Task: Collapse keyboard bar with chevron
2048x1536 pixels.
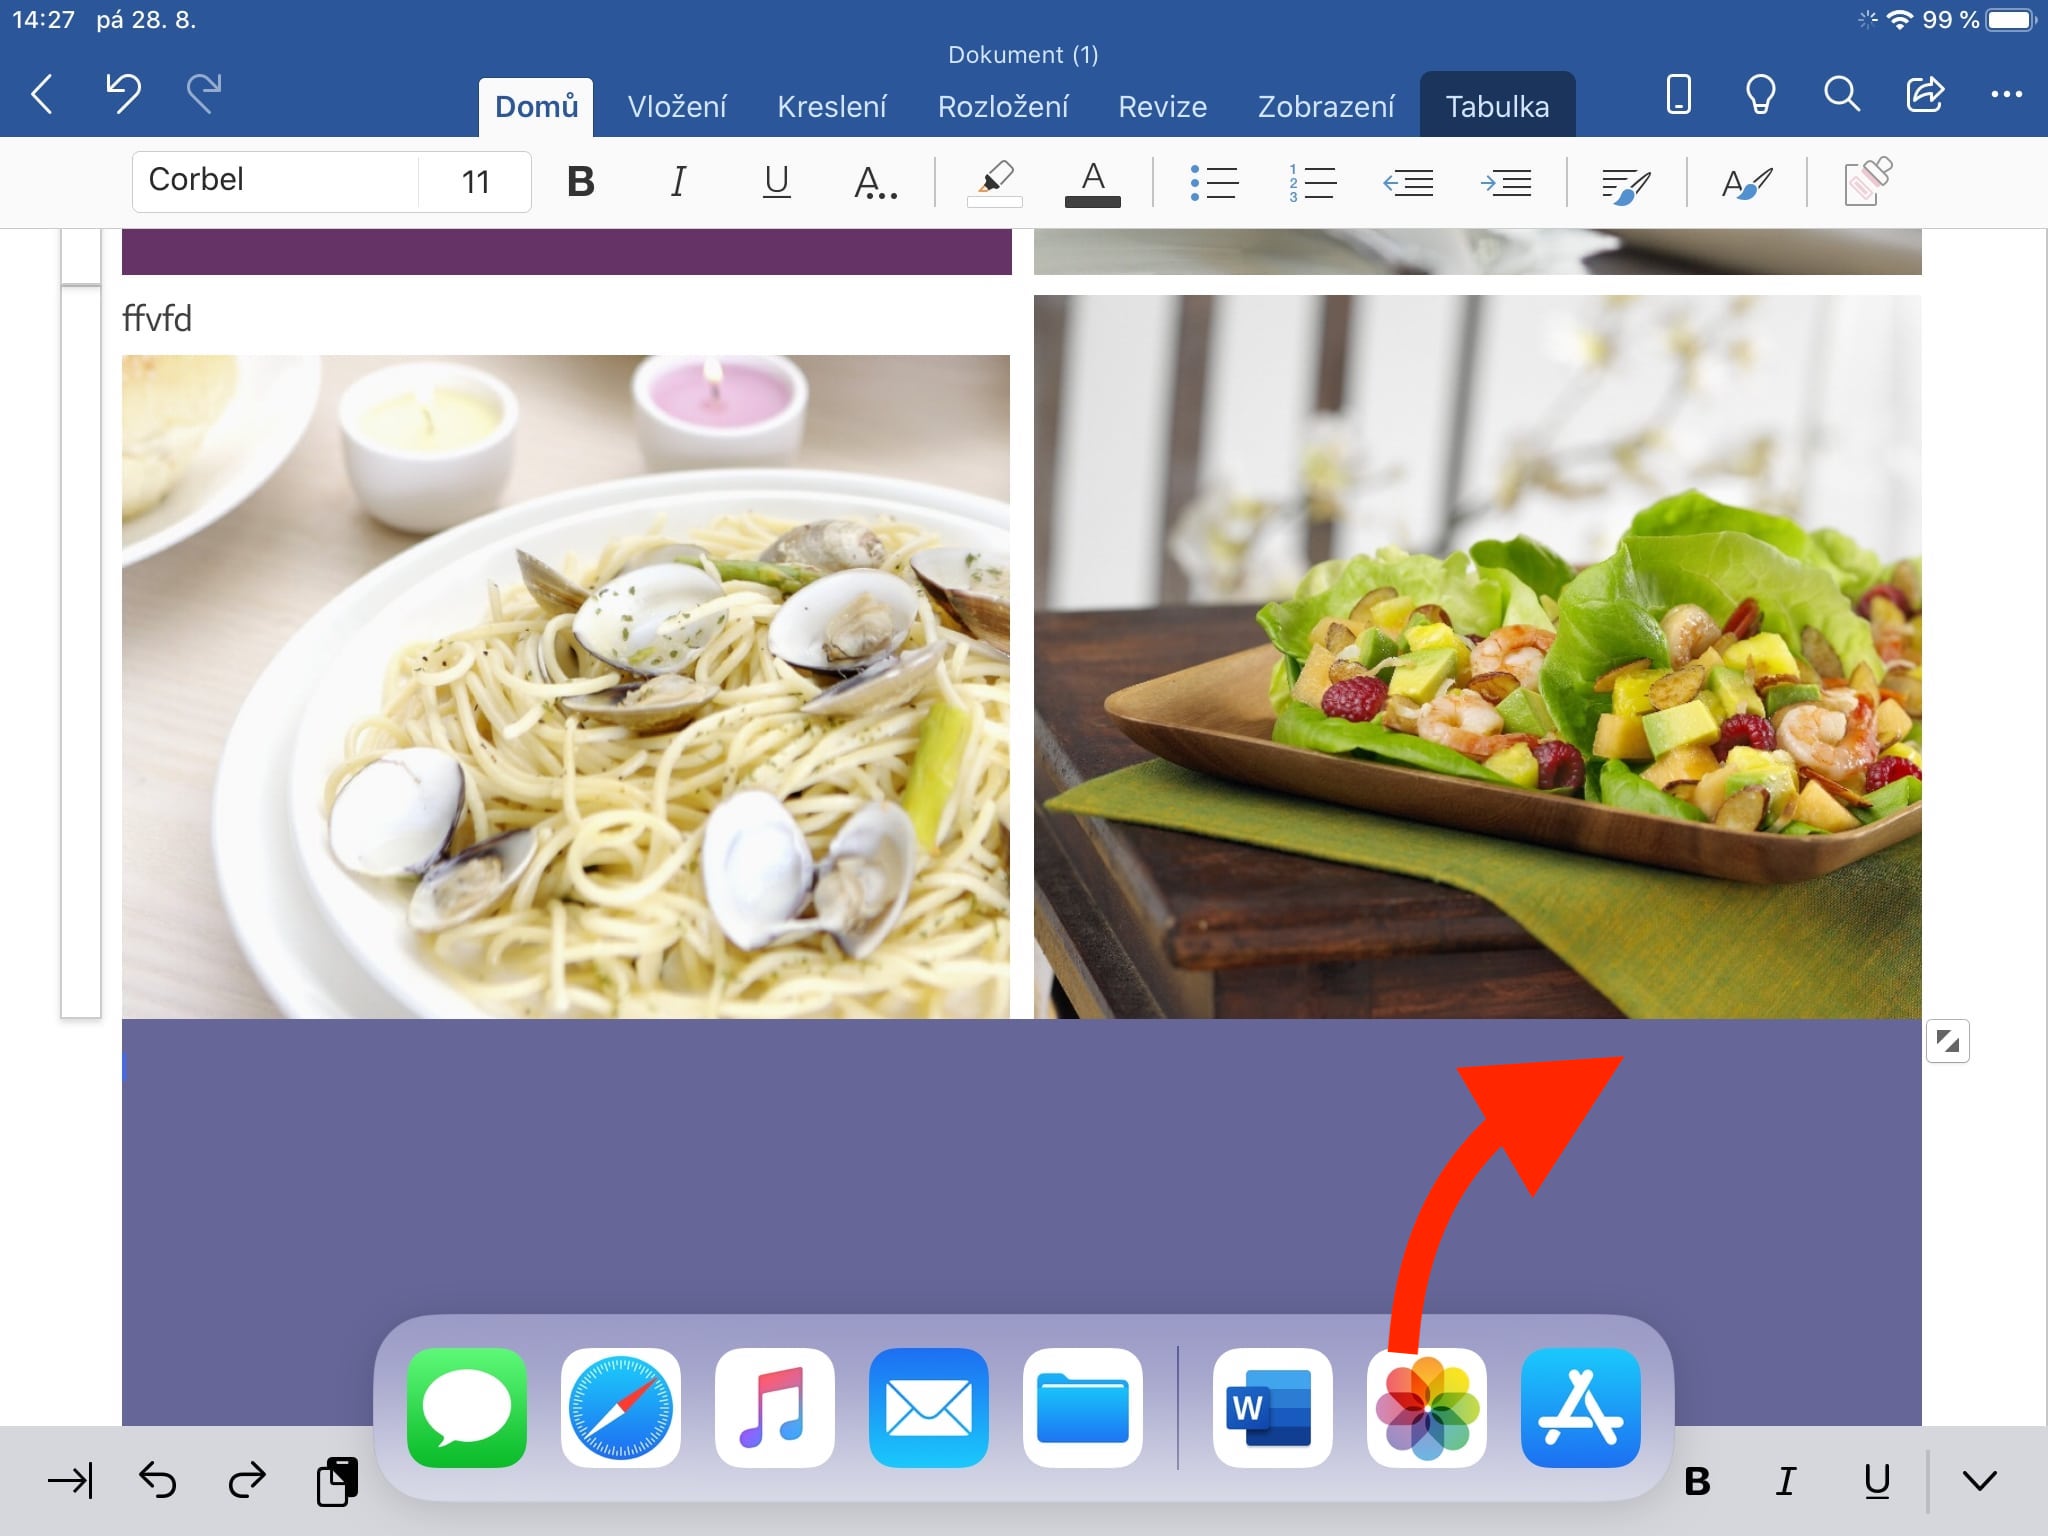Action: [x=1979, y=1481]
